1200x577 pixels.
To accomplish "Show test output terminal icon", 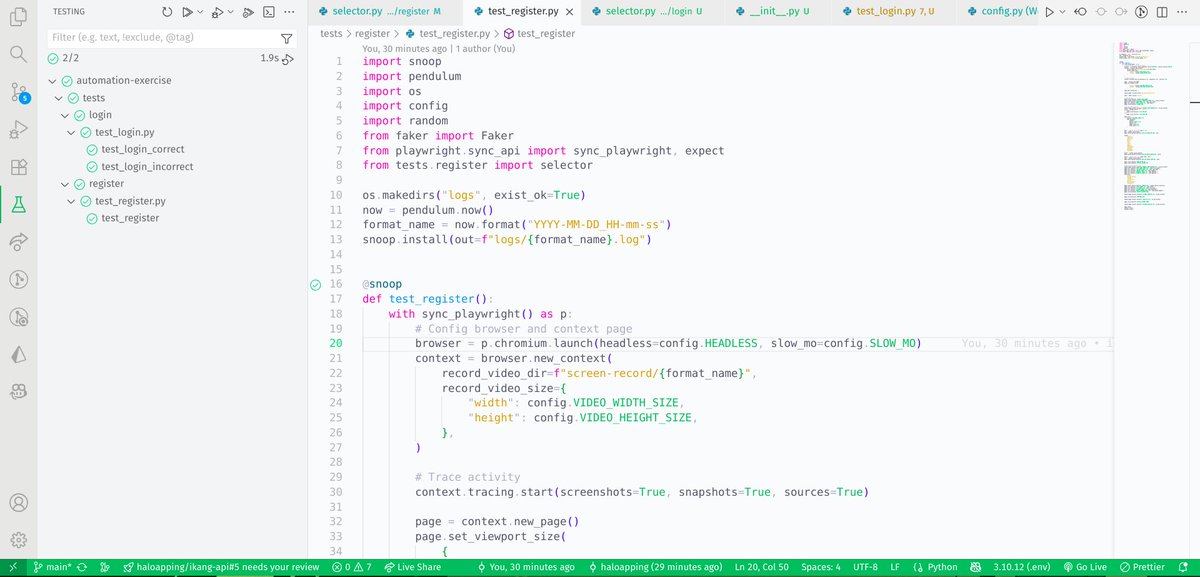I will [269, 12].
